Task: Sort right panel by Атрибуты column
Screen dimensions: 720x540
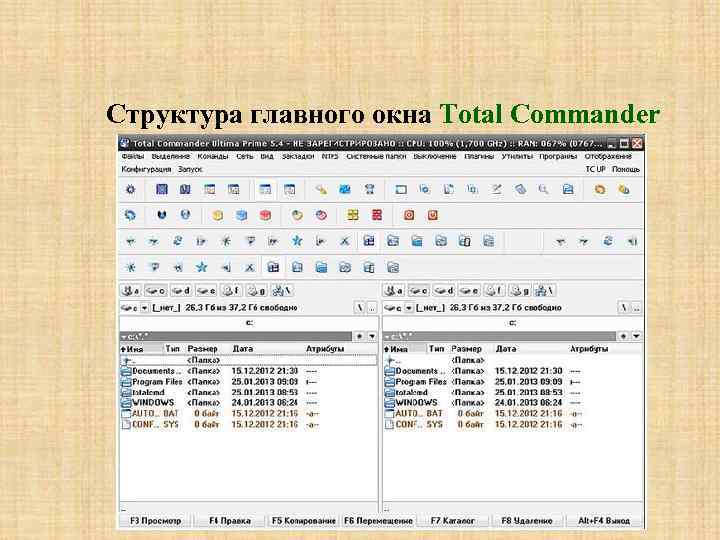Action: coord(589,349)
